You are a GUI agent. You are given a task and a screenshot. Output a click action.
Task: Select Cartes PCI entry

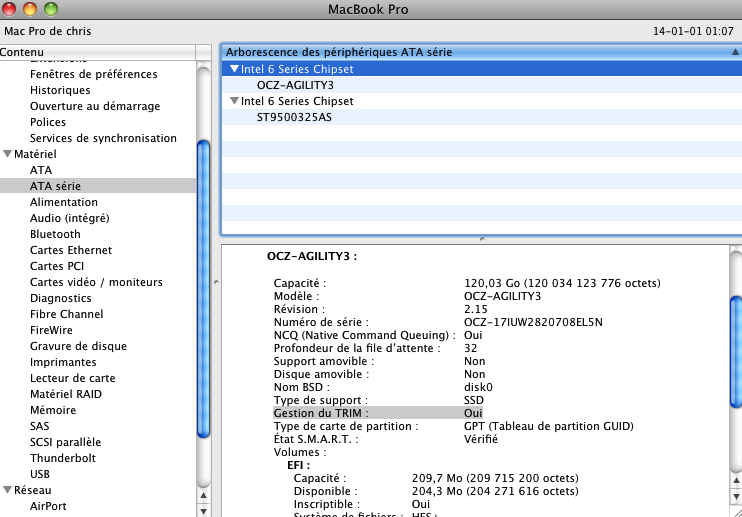pos(57,266)
